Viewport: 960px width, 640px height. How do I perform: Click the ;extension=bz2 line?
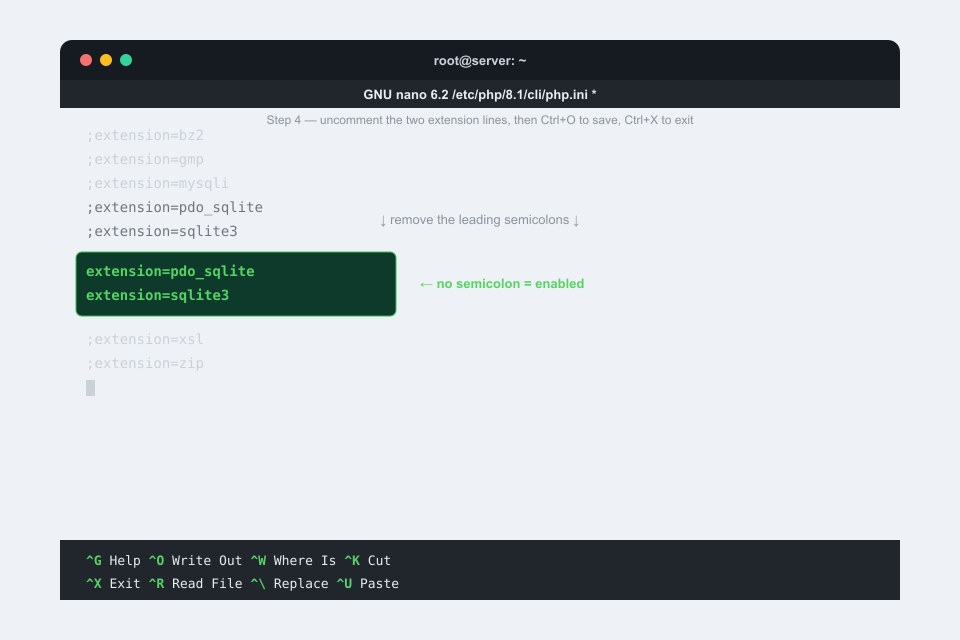[144, 135]
